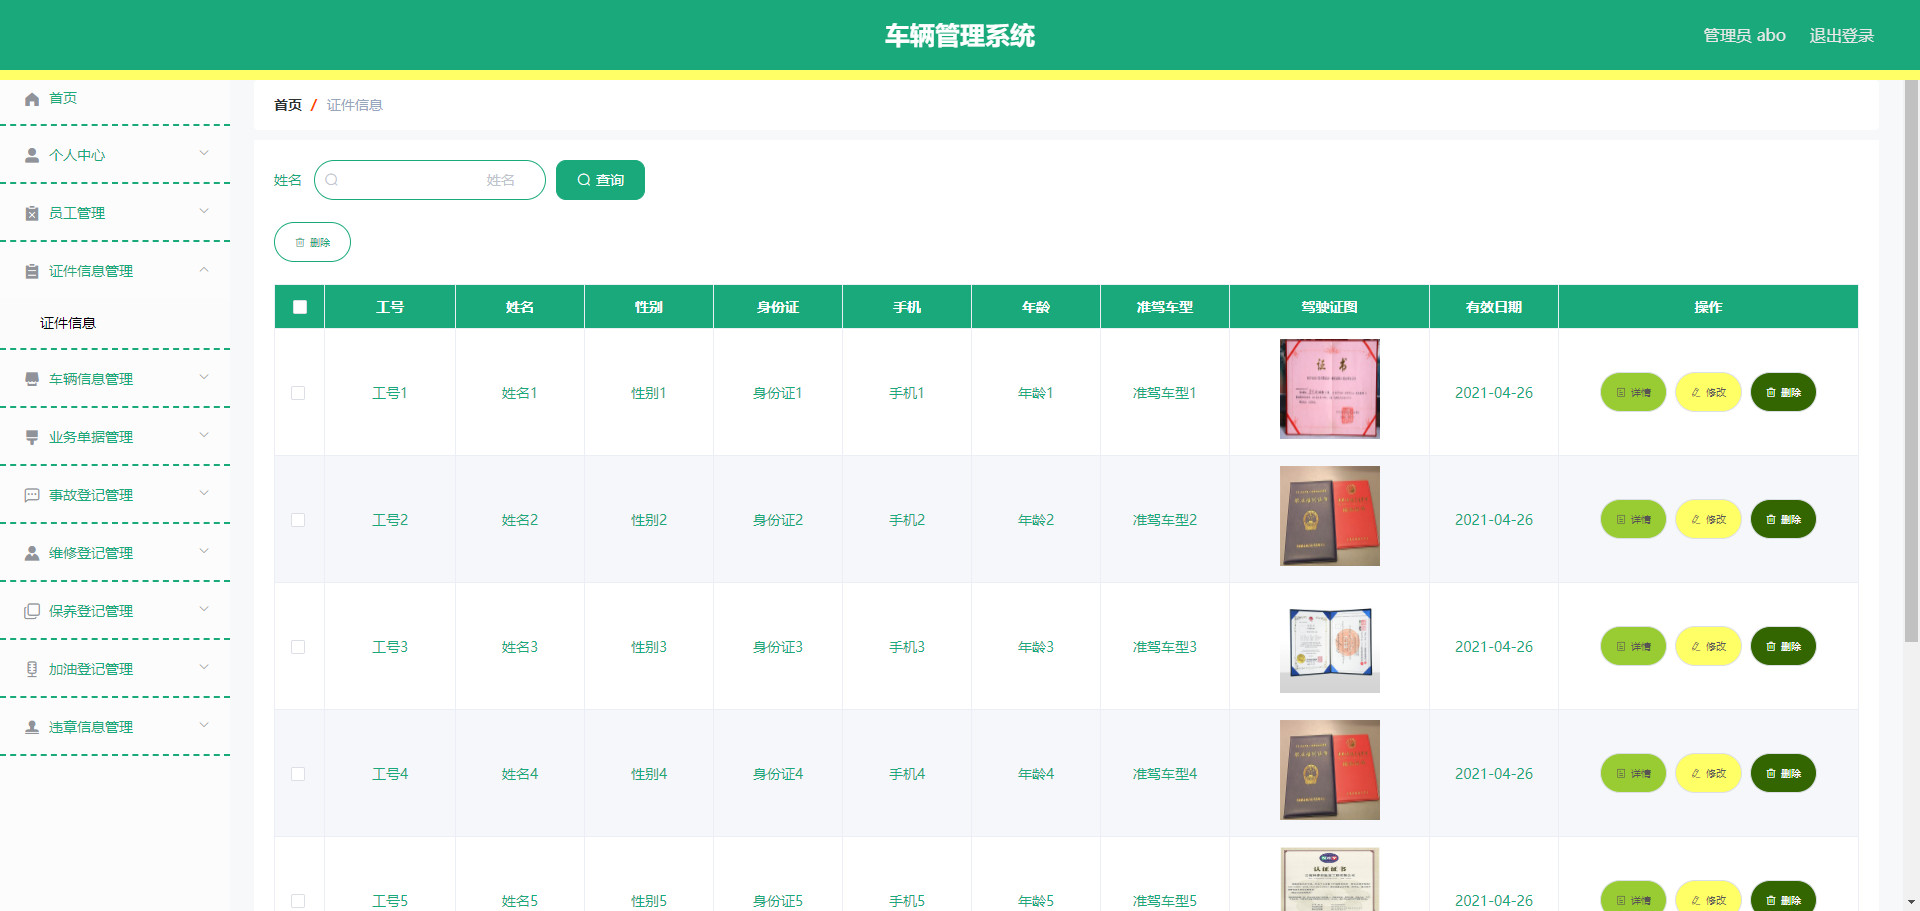Click the 违章信息管理 sidebar icon
The width and height of the screenshot is (1920, 911).
pyautogui.click(x=32, y=727)
